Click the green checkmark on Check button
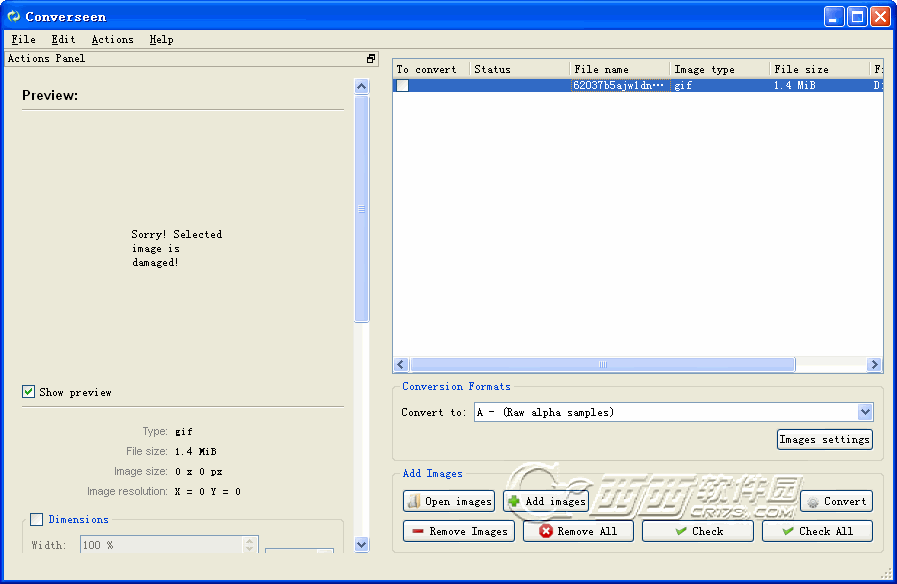Image resolution: width=897 pixels, height=584 pixels. pos(681,532)
